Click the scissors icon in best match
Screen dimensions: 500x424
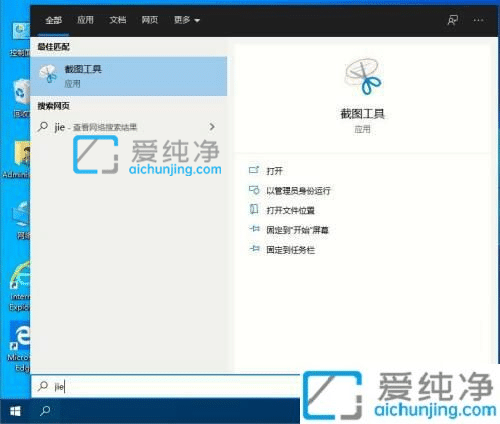pyautogui.click(x=48, y=74)
